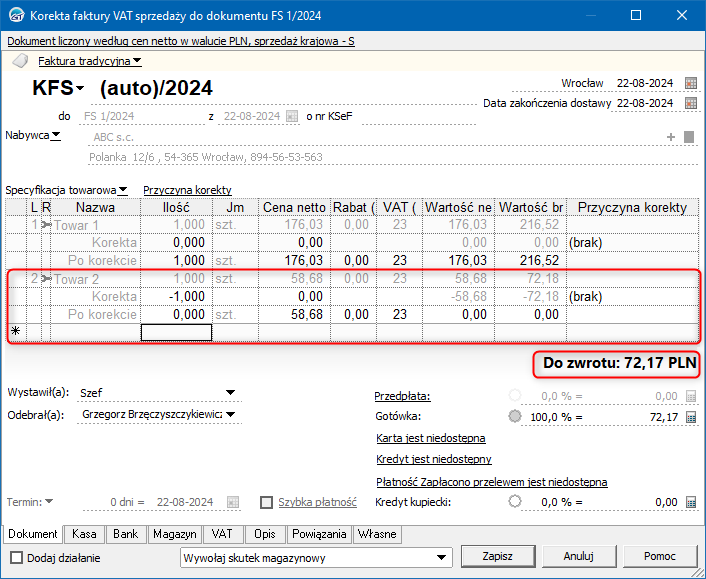Select the Kredyt kupiecki radio button
The width and height of the screenshot is (706, 579).
tap(515, 502)
